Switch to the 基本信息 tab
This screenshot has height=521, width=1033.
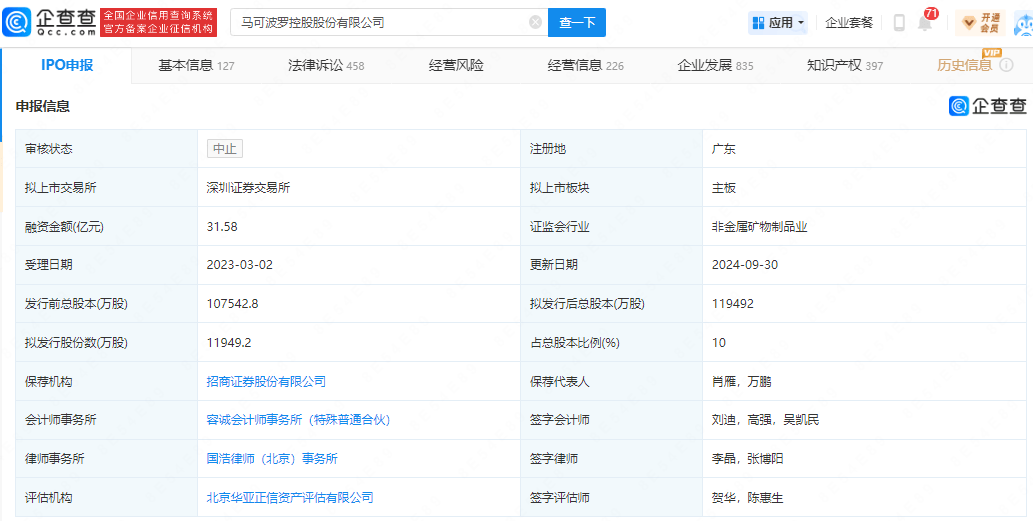click(196, 65)
